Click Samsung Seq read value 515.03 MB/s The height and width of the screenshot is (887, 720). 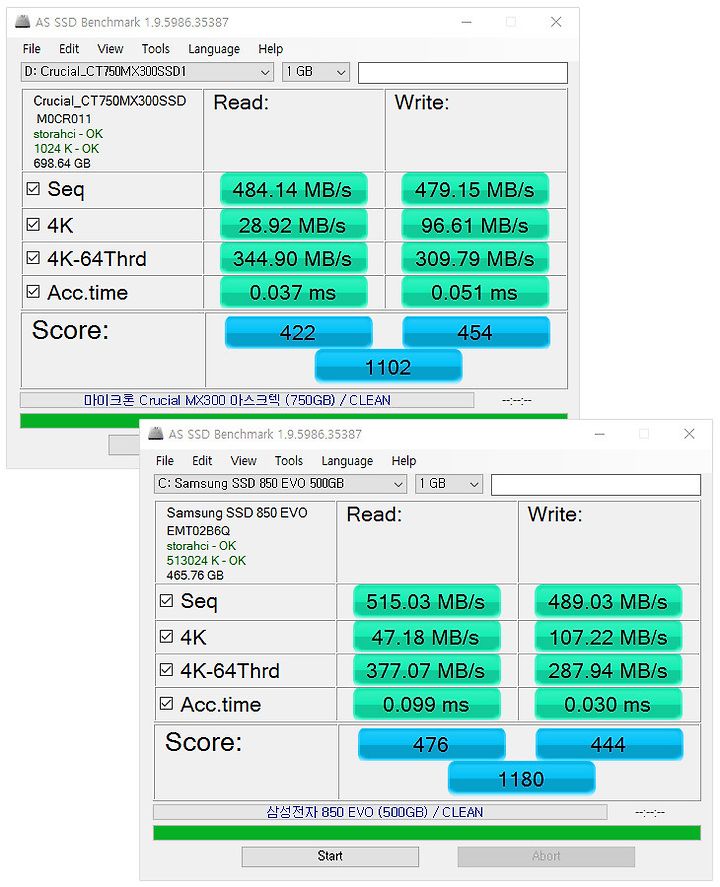(426, 601)
